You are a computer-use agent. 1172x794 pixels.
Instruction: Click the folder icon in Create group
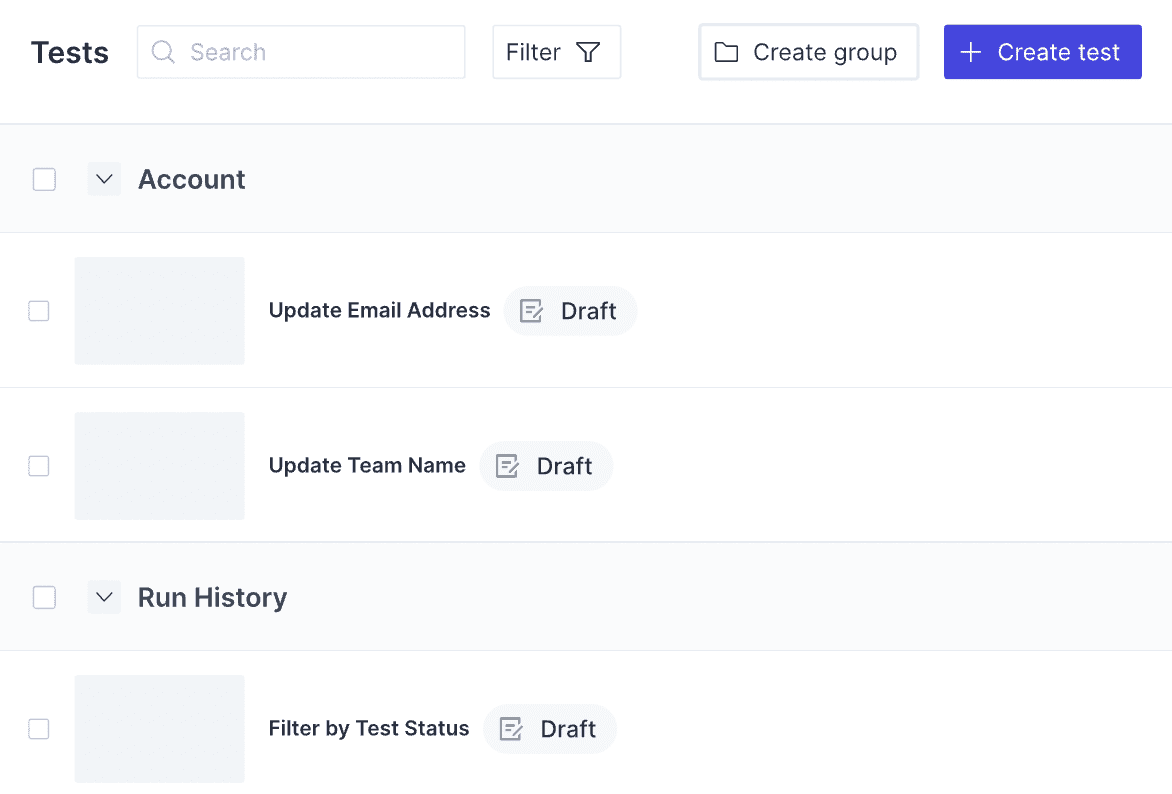[726, 51]
